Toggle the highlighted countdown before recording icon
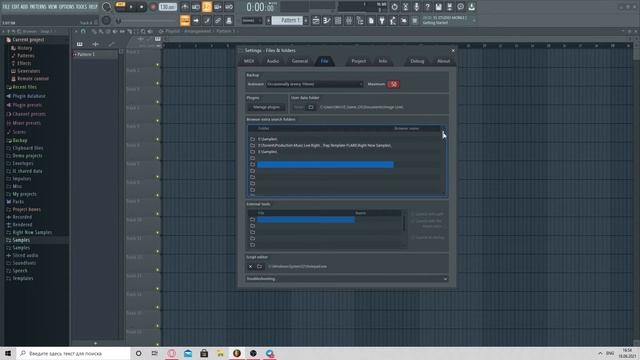Screen dimensions: 640x360 click(207, 7)
